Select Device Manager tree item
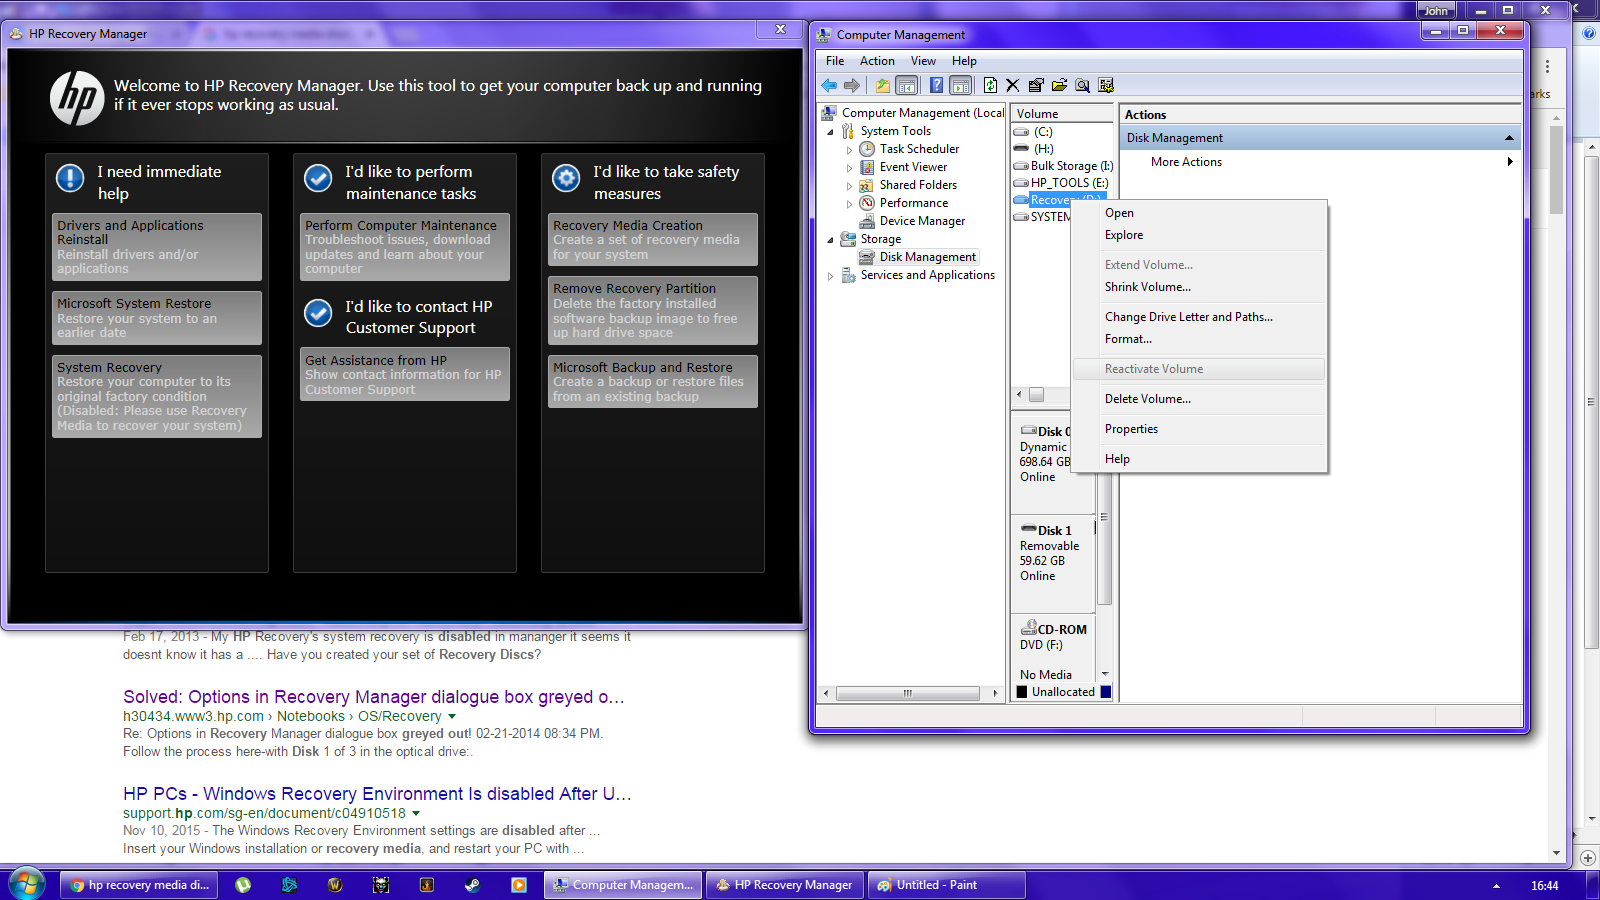The width and height of the screenshot is (1600, 900). pos(922,221)
